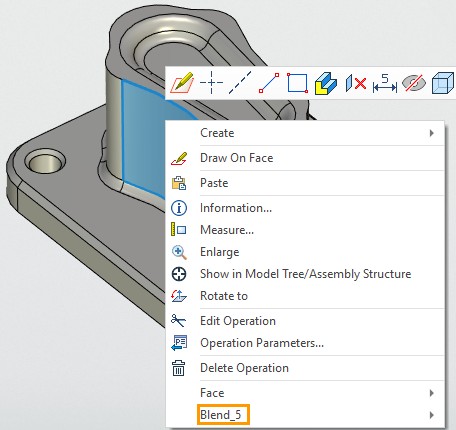Activate the extrude yellow-blue solid icon
Image resolution: width=456 pixels, height=430 pixels.
pos(326,83)
